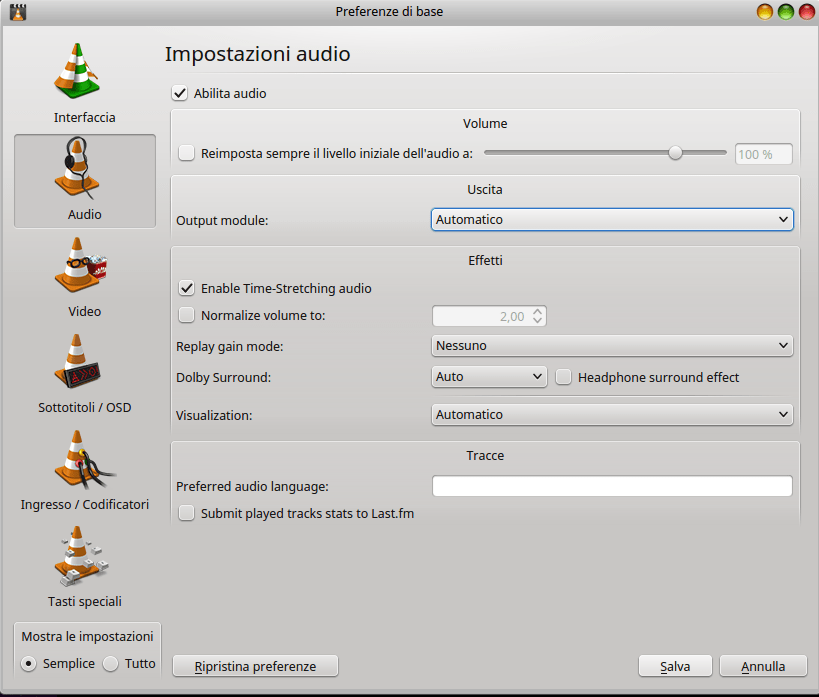Open Video settings cone with glasses icon
Image resolution: width=819 pixels, height=697 pixels.
81,265
